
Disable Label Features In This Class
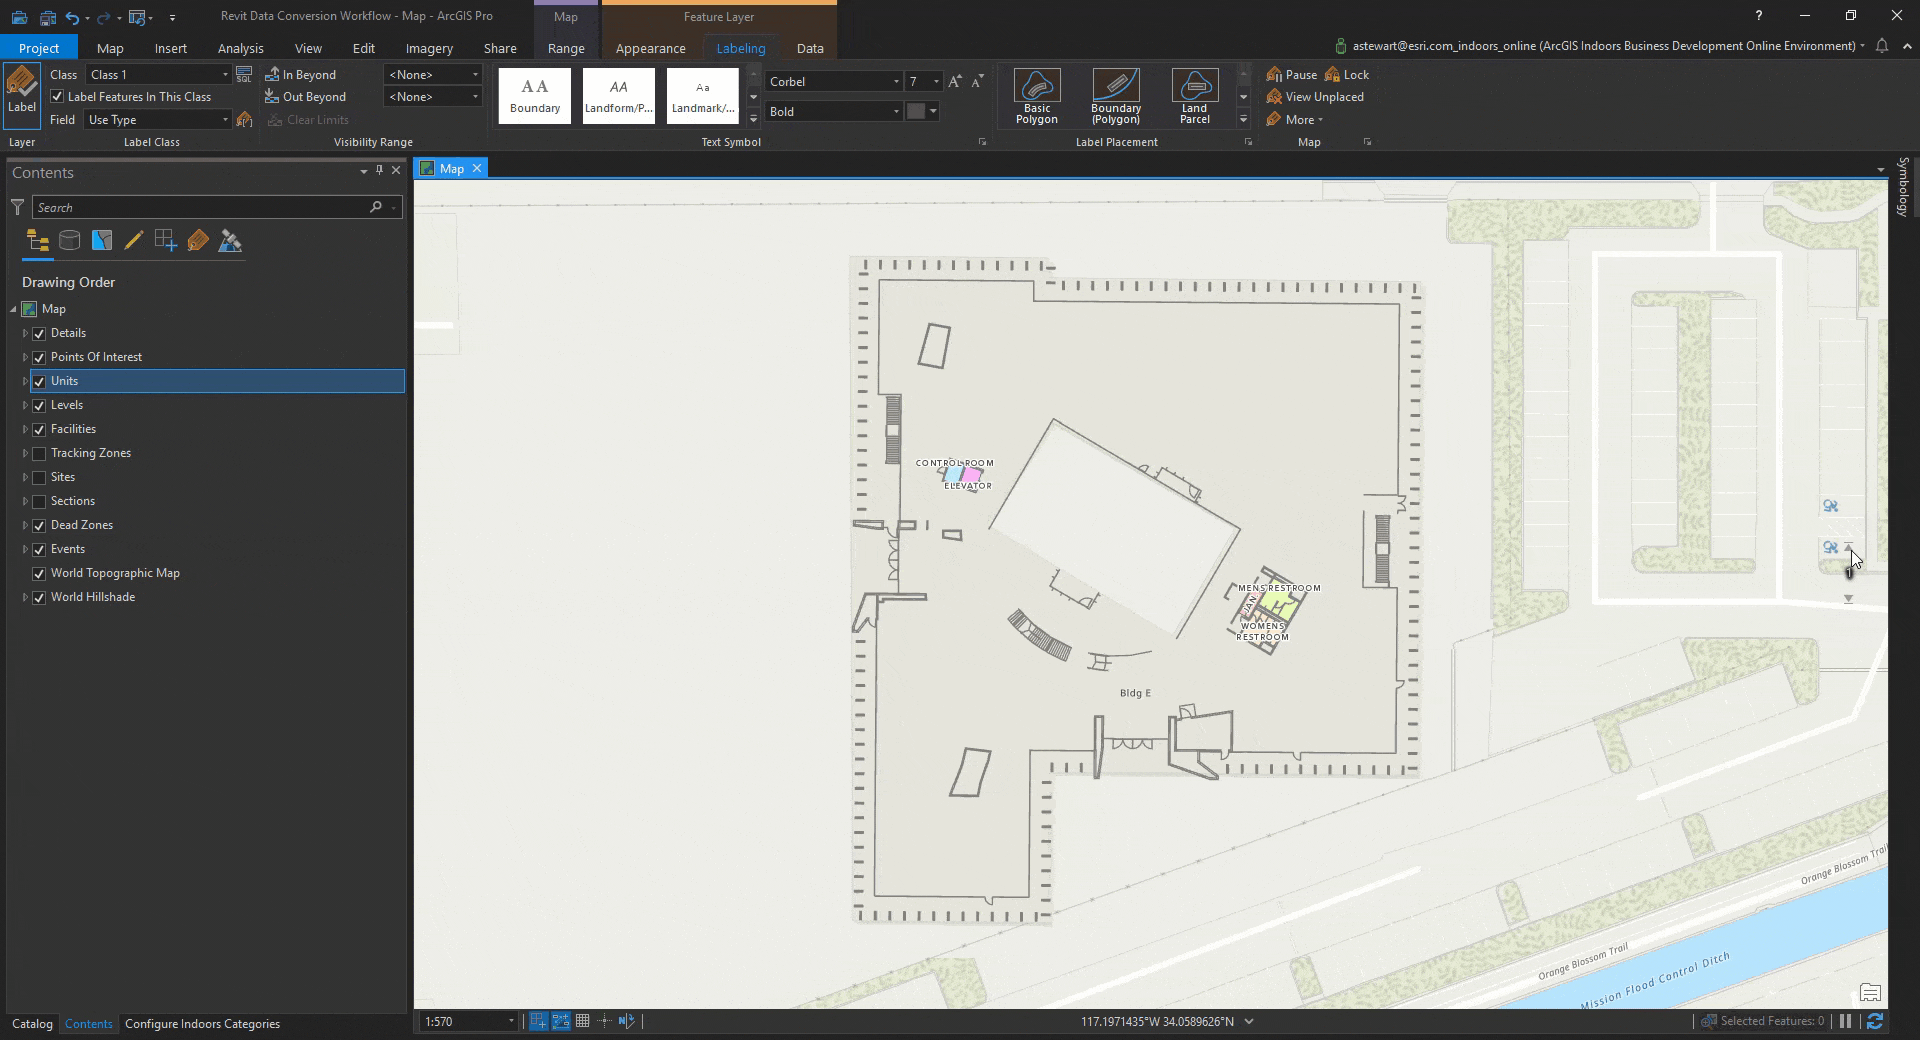click(x=58, y=96)
